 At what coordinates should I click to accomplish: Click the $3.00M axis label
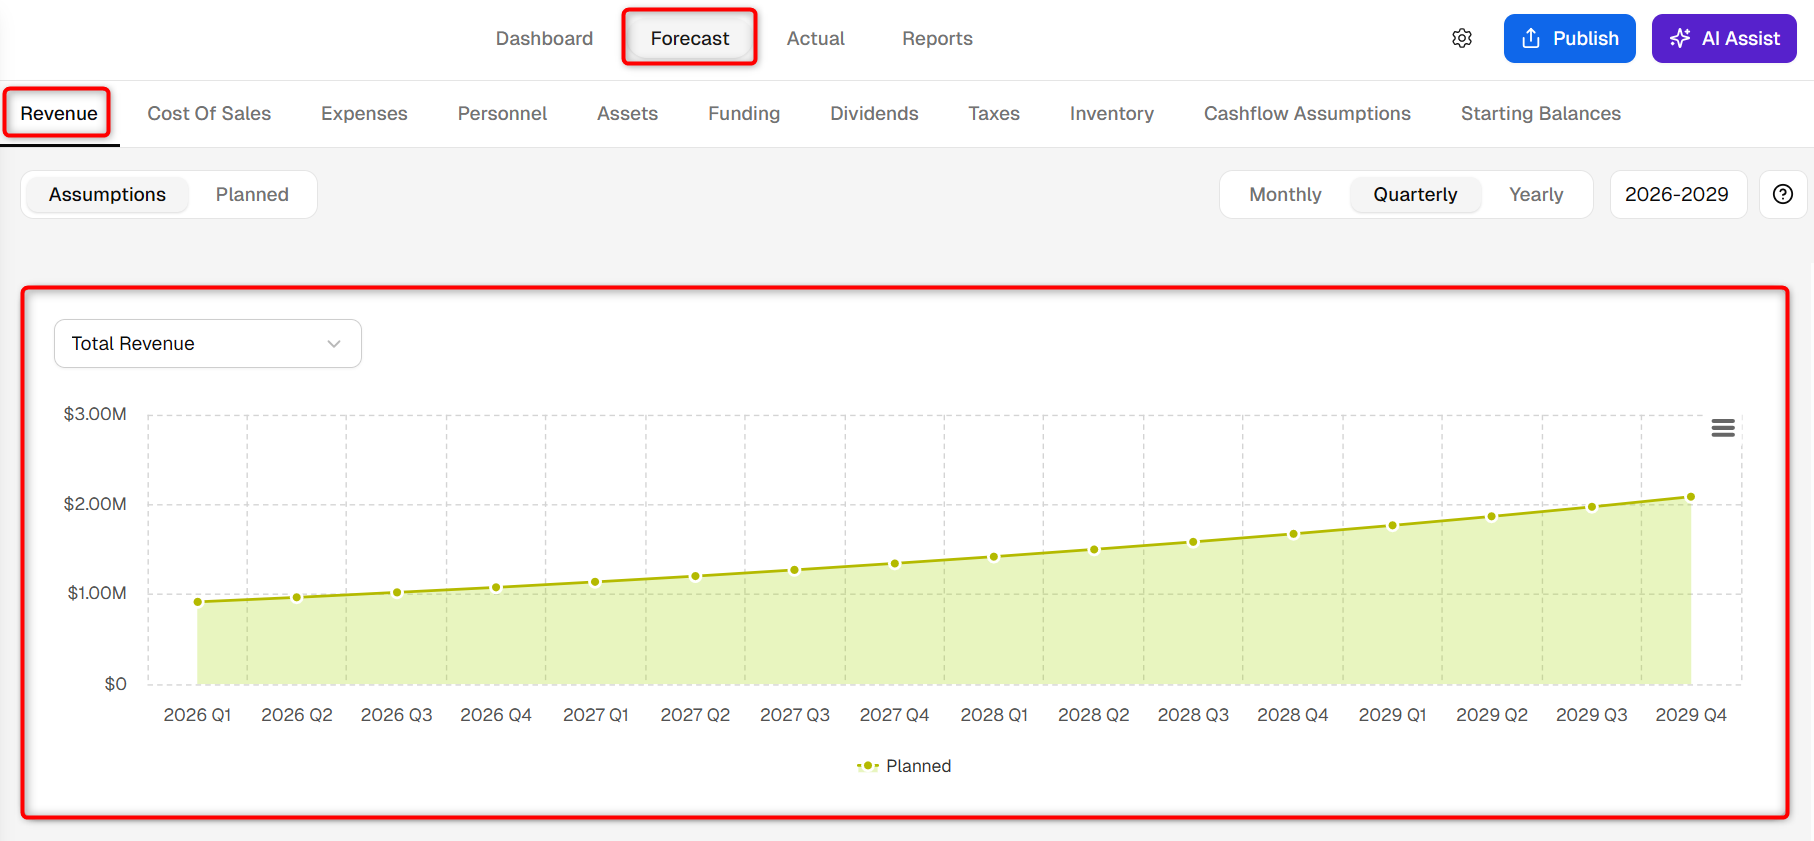(x=95, y=414)
